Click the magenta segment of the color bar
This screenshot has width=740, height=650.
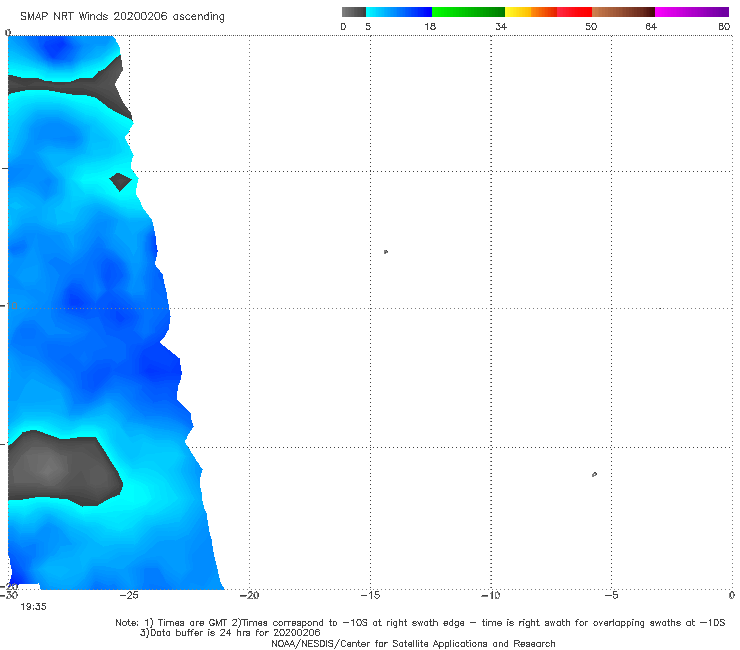(692, 12)
